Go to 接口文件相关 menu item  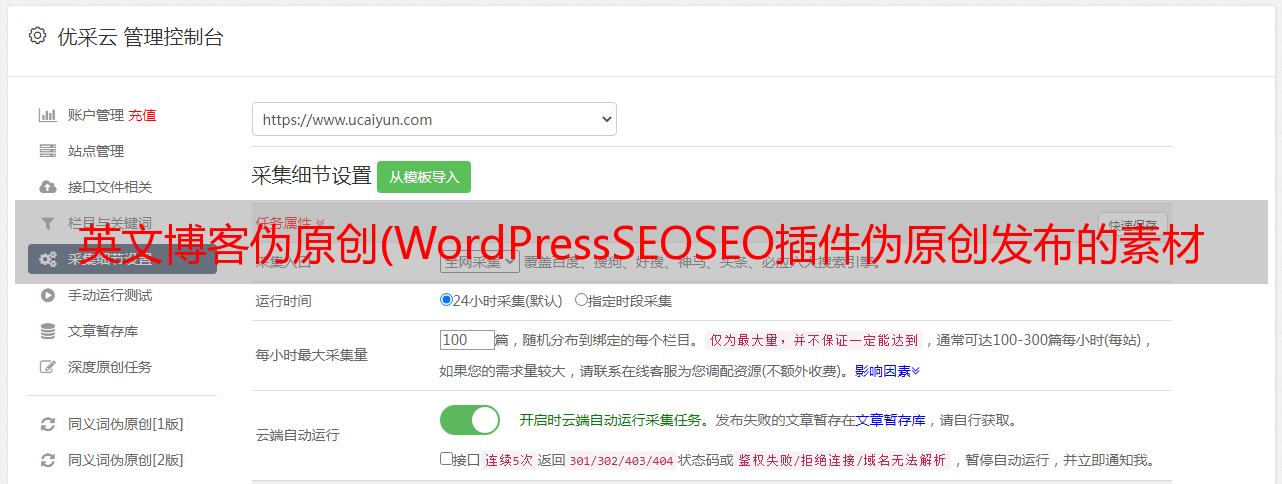tap(110, 187)
